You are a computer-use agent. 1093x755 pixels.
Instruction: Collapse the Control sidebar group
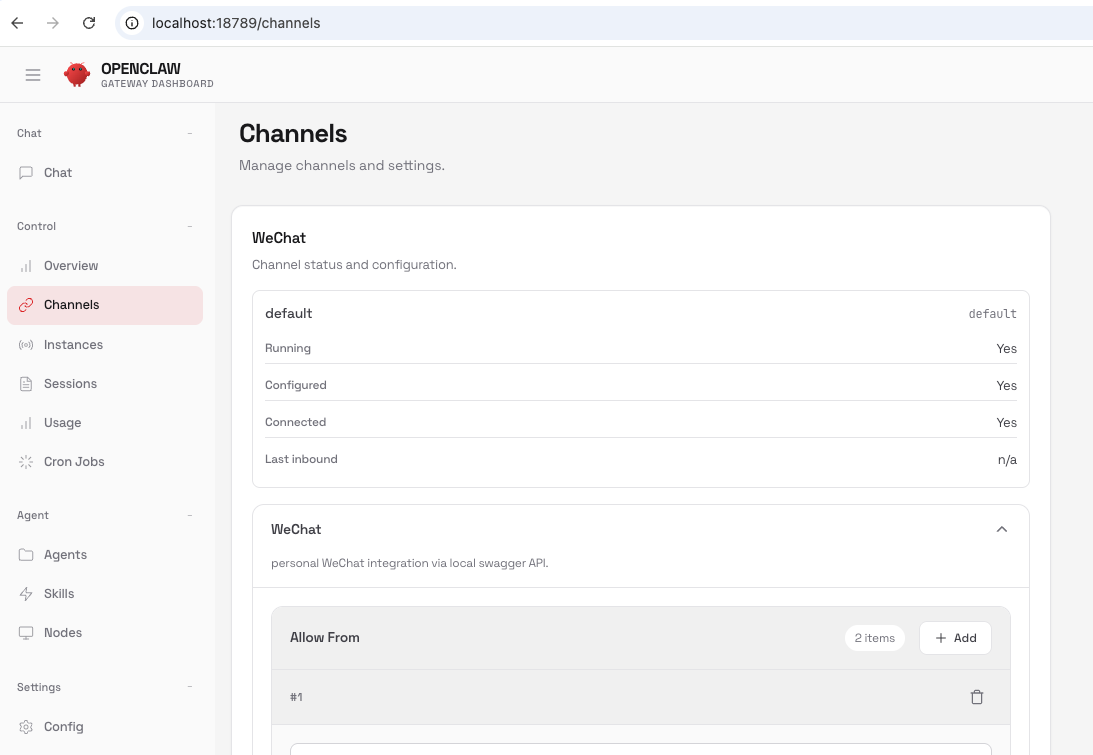(x=190, y=226)
